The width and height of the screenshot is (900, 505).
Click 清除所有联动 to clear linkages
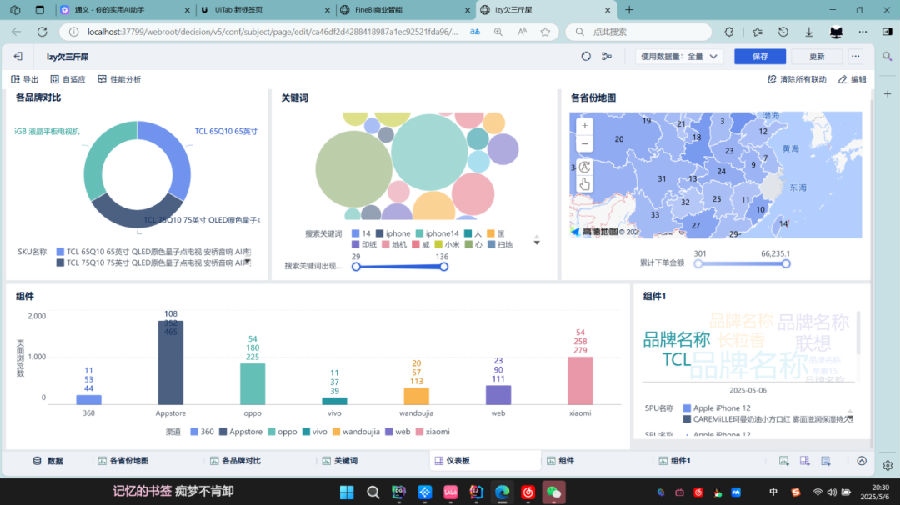[797, 79]
